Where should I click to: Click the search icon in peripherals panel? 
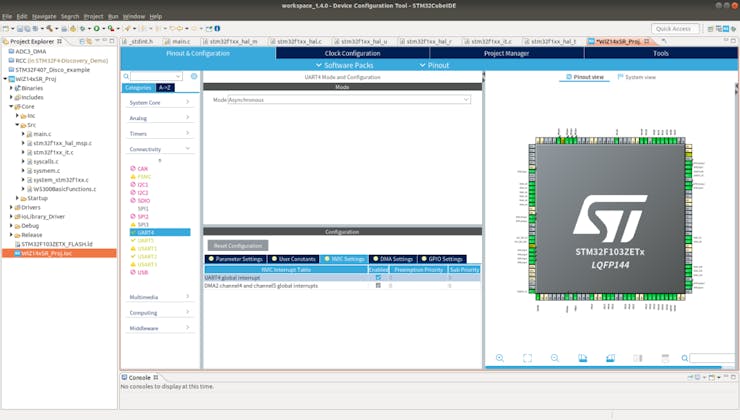126,76
